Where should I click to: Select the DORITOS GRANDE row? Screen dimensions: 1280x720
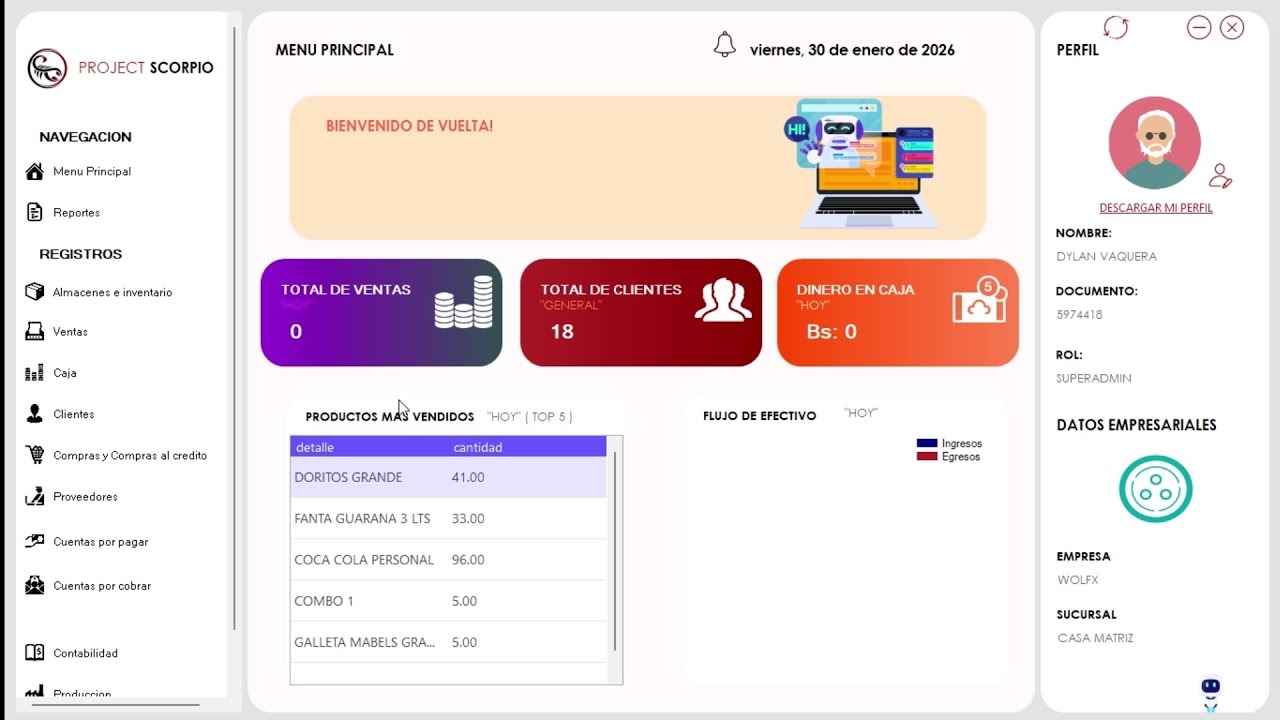448,477
